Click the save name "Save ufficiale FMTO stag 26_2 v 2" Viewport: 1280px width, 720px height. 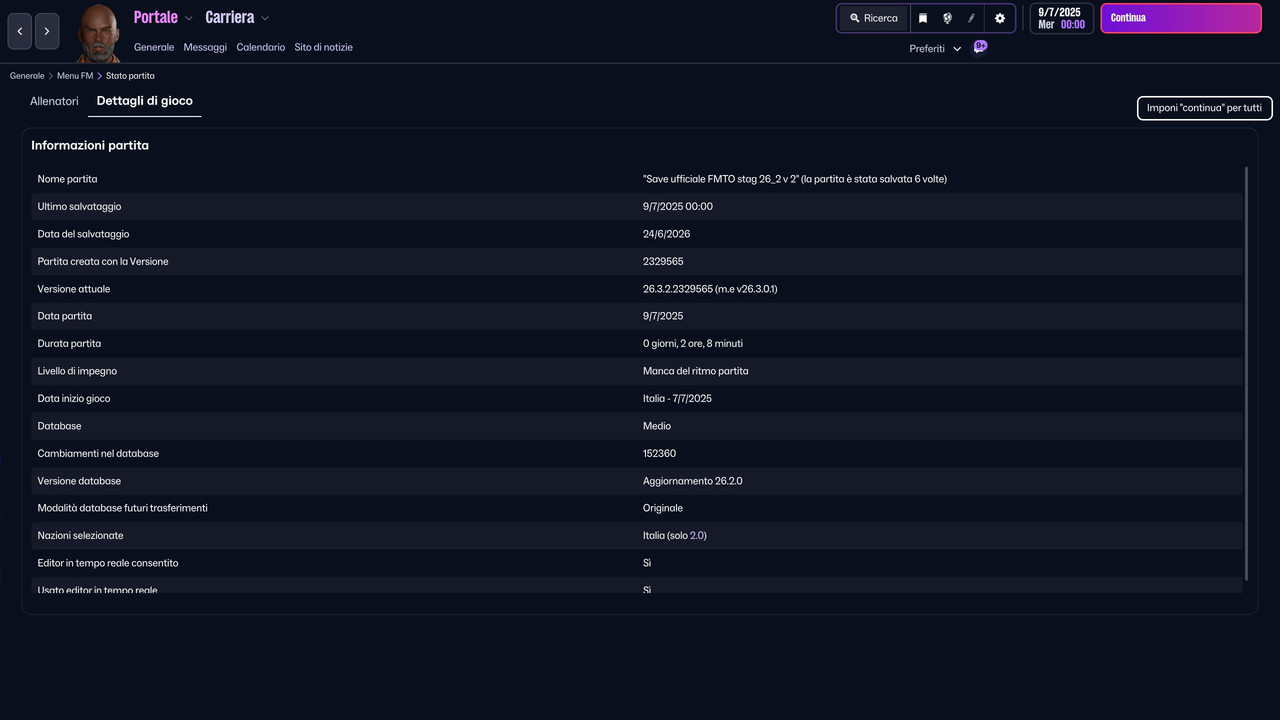[x=721, y=179]
